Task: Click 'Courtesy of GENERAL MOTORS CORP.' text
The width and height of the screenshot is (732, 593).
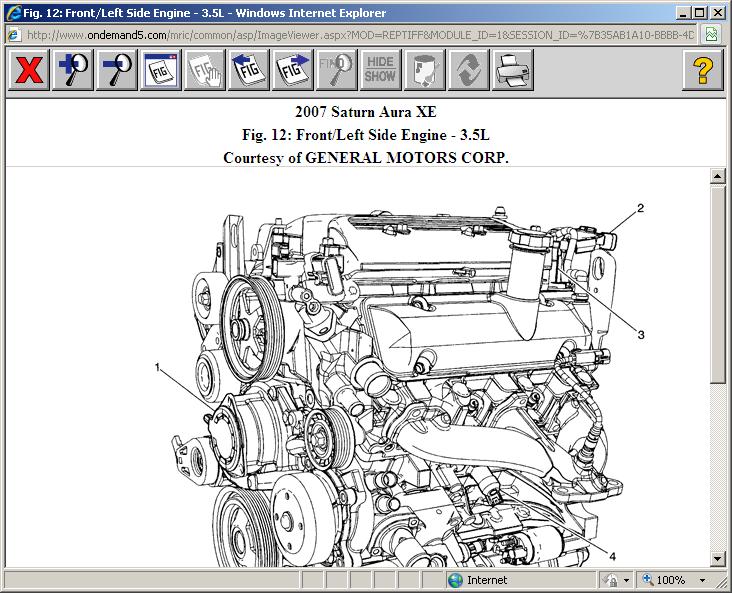Action: point(366,158)
